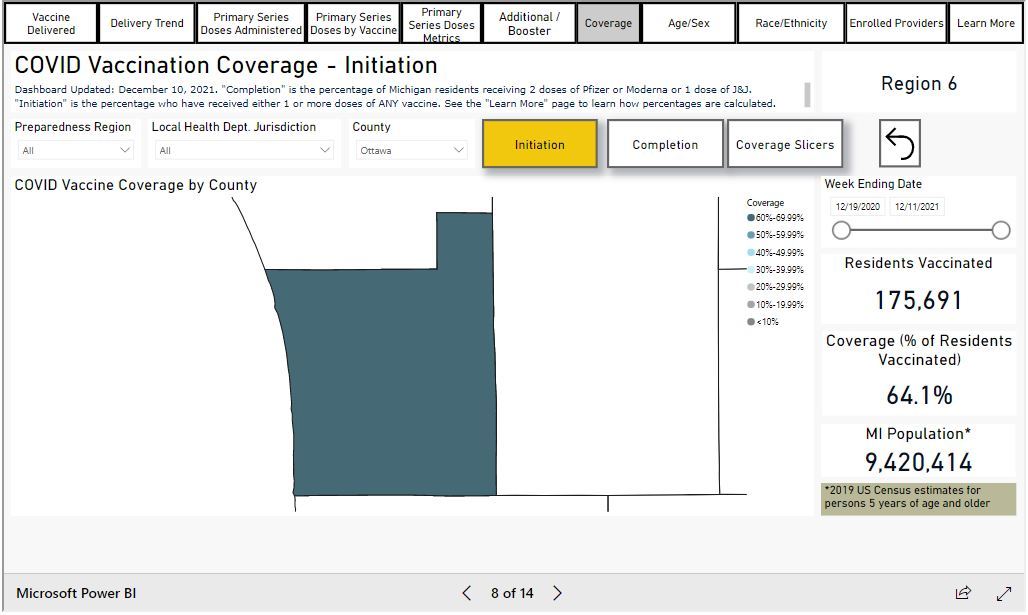The image size is (1028, 615).
Task: Toggle the Completion view button
Action: (x=665, y=144)
